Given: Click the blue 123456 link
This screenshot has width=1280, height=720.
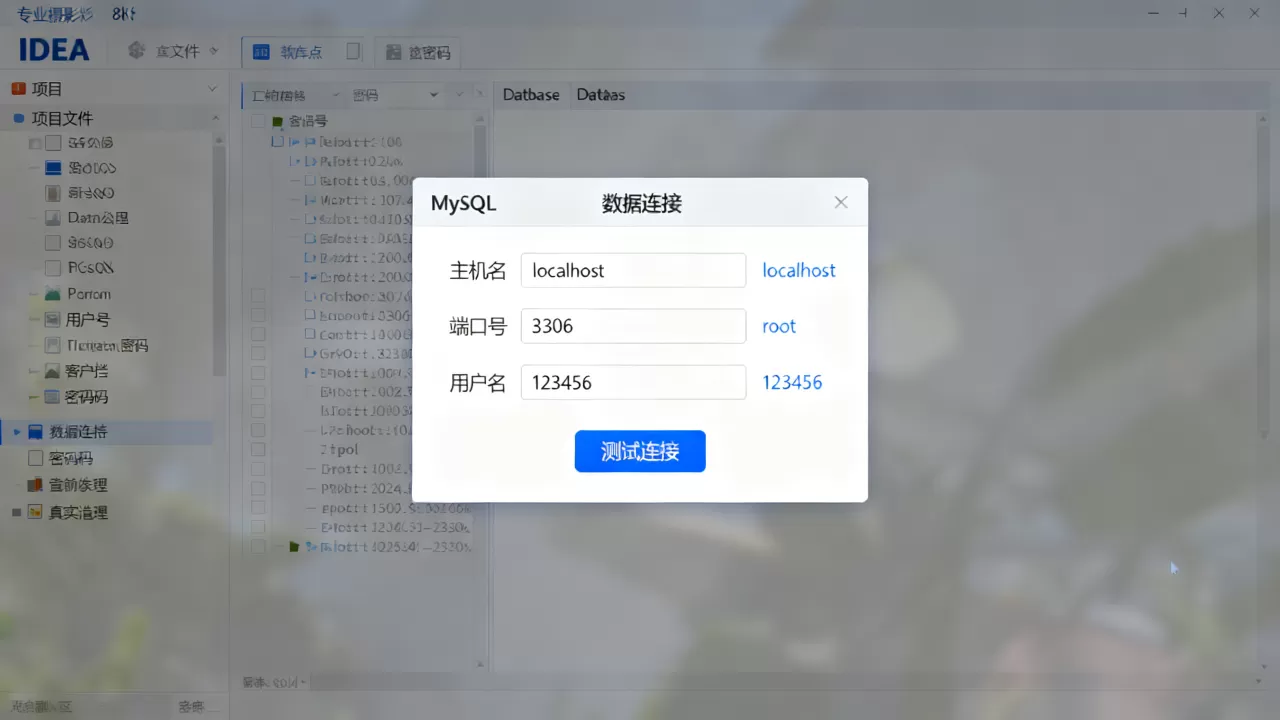Looking at the screenshot, I should pos(792,382).
